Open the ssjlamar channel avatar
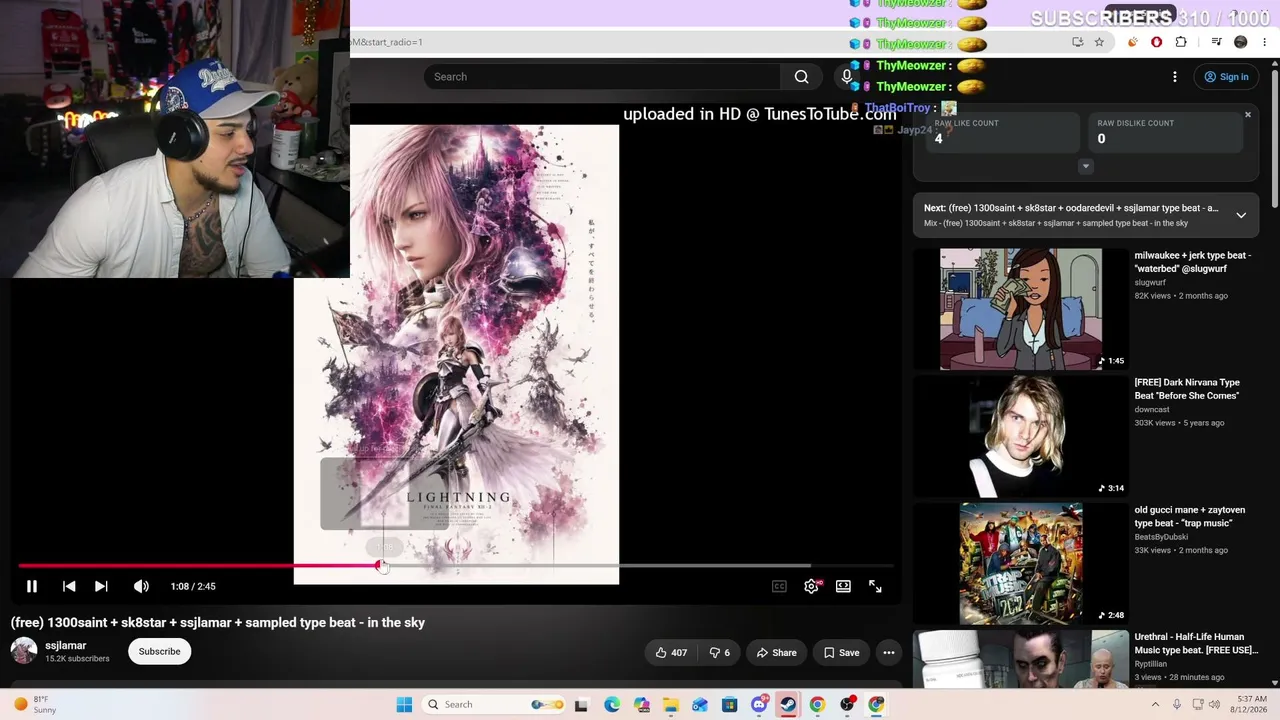 pos(24,651)
